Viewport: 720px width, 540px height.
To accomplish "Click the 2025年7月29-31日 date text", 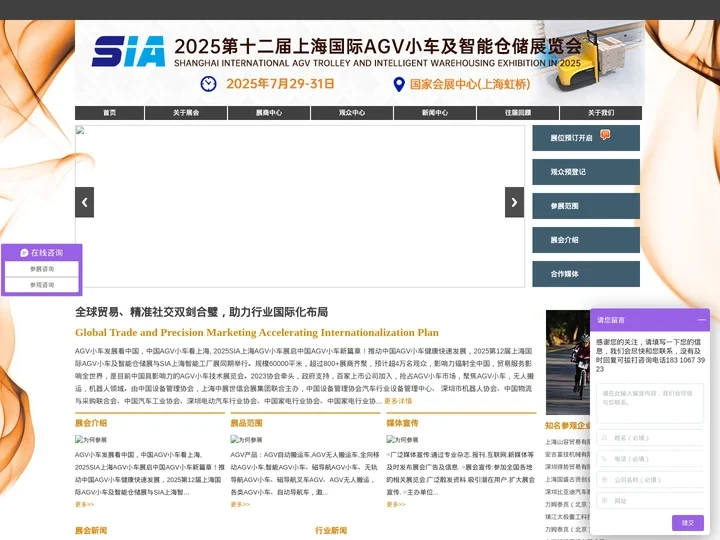I will coord(280,84).
